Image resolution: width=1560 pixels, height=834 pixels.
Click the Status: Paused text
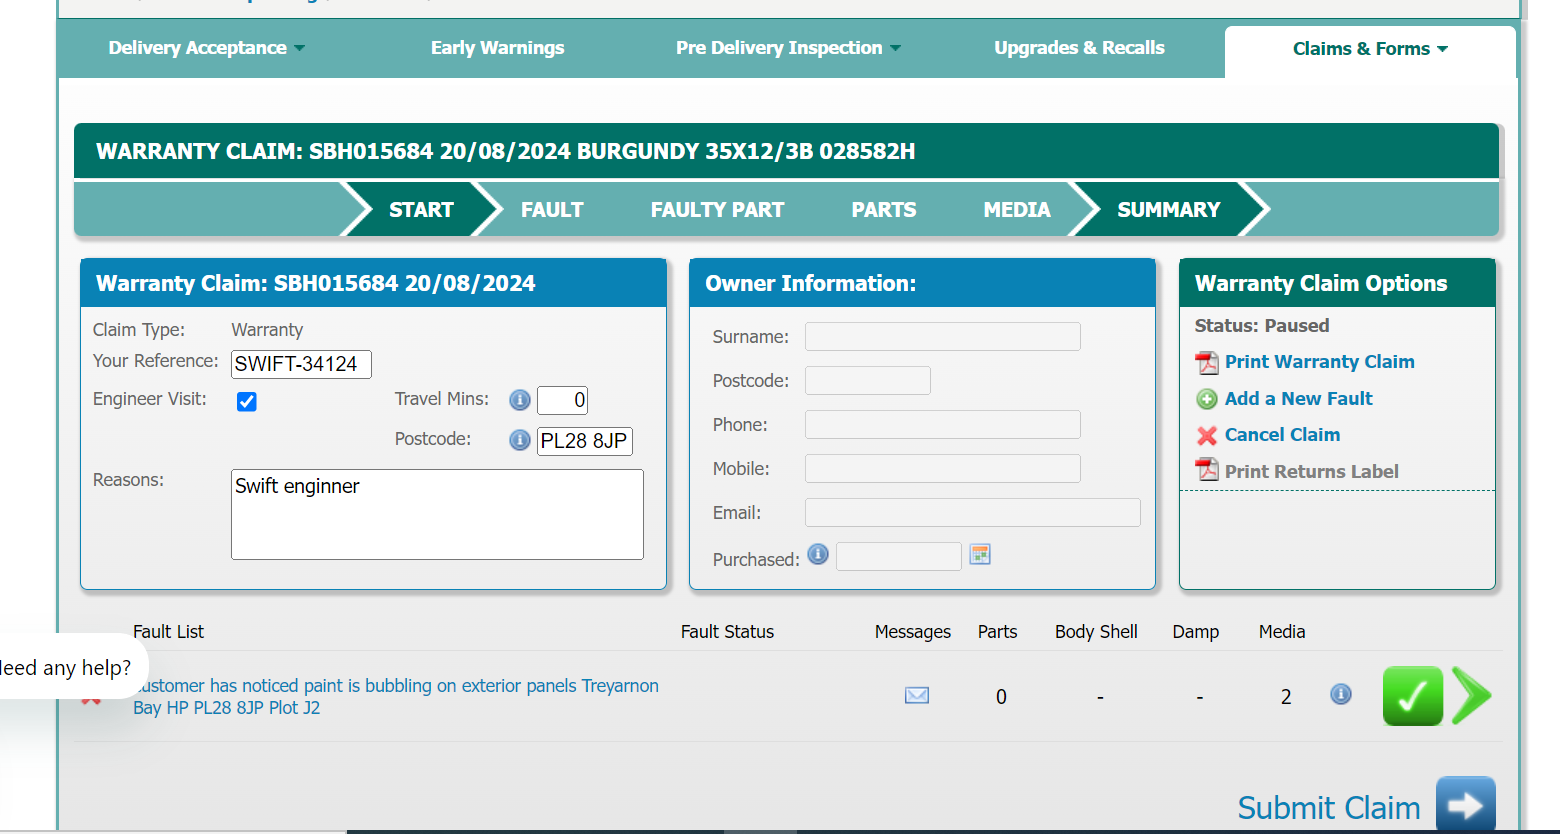[1262, 326]
